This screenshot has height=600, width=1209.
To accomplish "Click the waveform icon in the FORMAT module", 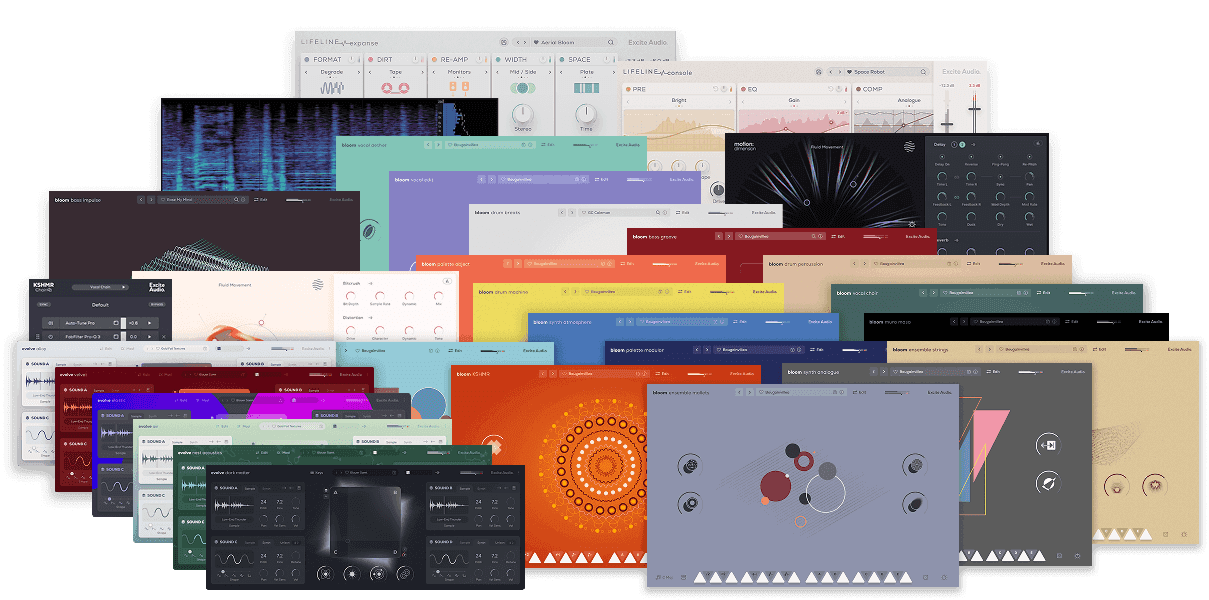I will click(x=332, y=87).
